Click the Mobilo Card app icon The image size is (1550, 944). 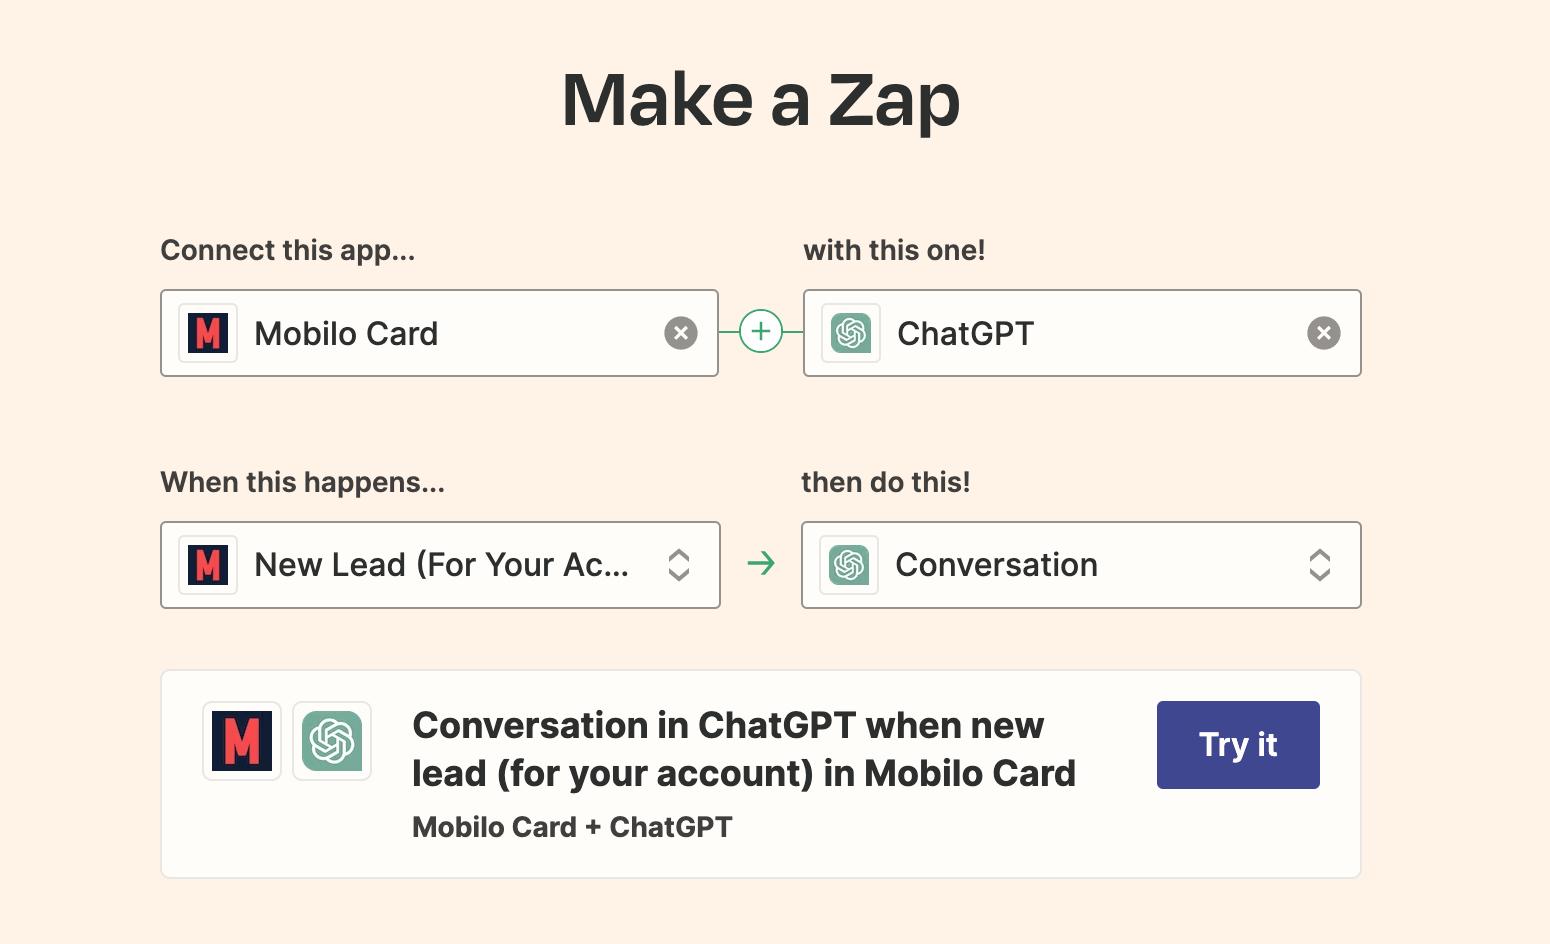(207, 333)
